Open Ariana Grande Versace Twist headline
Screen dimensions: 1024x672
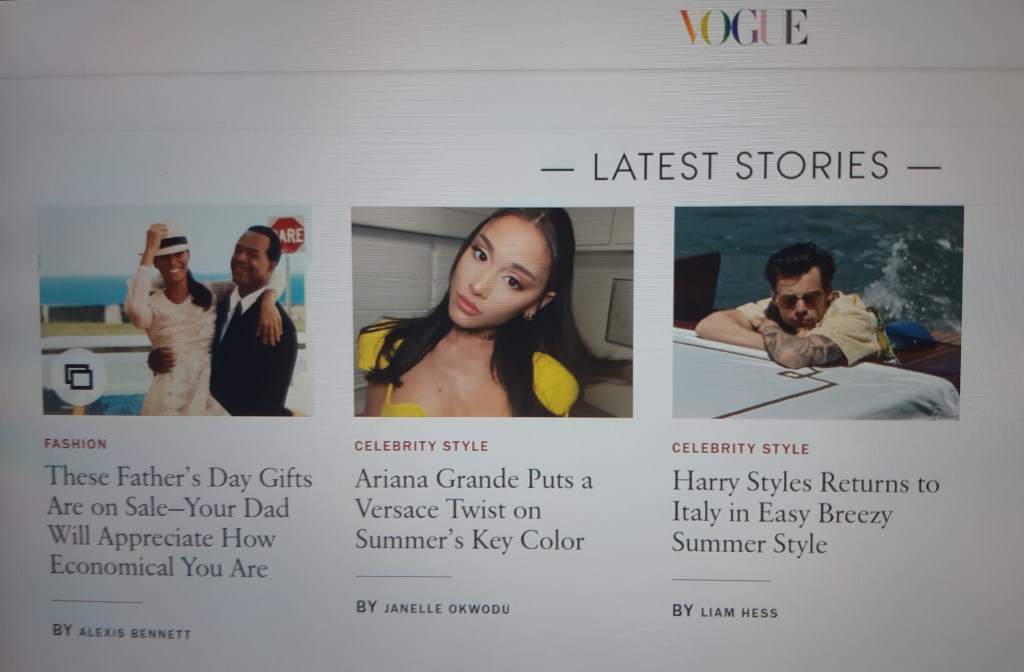474,509
